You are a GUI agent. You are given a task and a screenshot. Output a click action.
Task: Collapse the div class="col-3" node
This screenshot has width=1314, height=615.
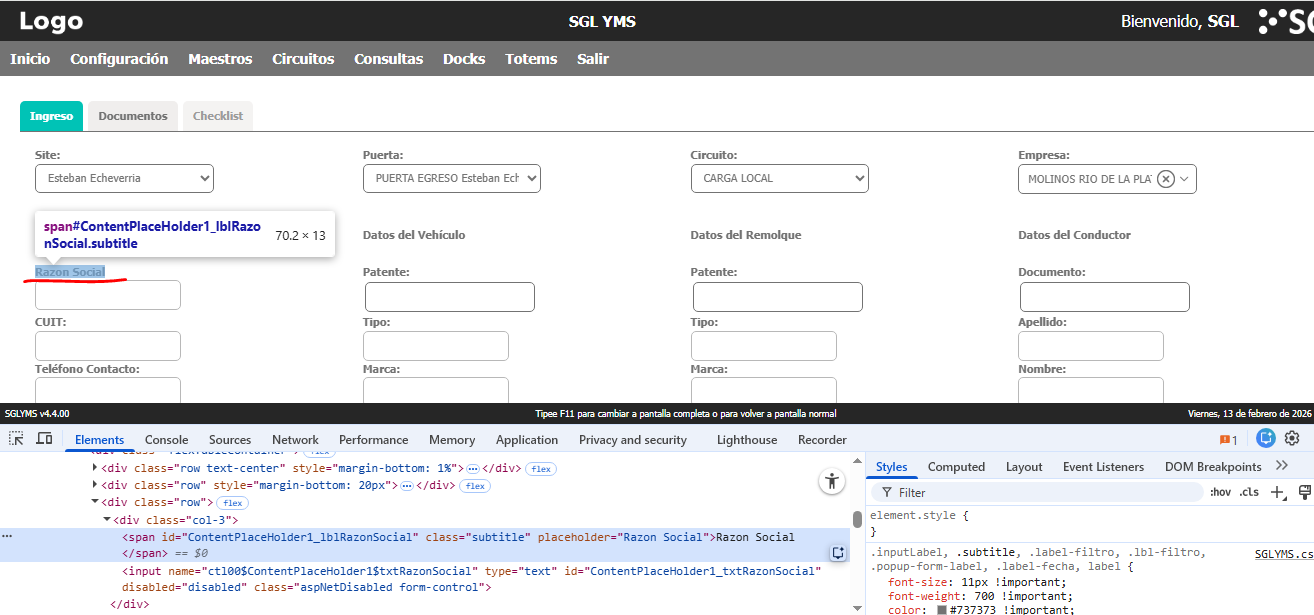click(x=106, y=520)
